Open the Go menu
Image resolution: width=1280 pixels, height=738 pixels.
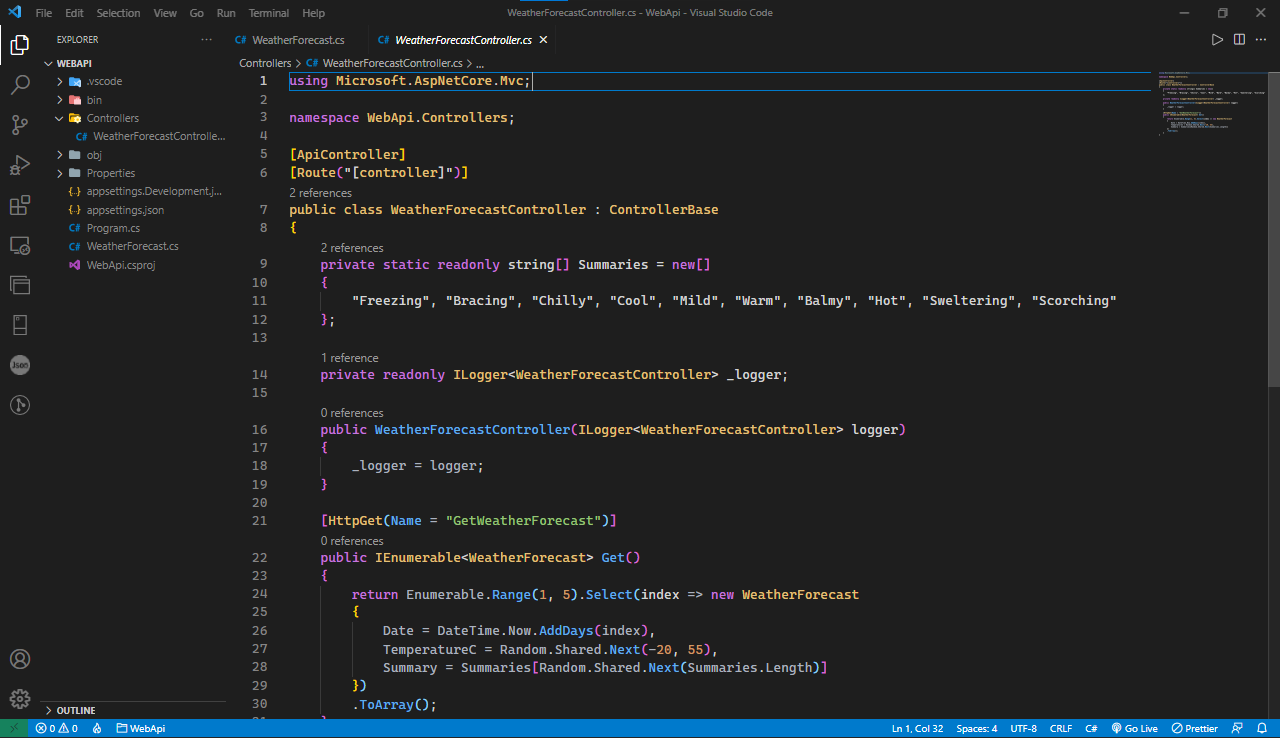pos(196,13)
